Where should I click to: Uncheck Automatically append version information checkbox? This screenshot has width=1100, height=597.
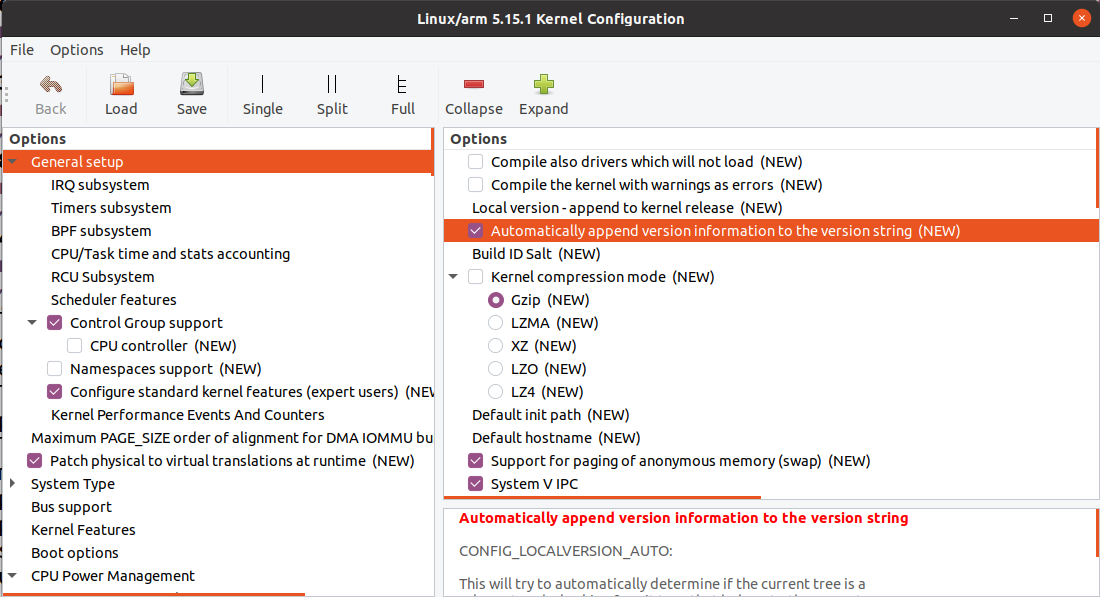[x=476, y=231]
